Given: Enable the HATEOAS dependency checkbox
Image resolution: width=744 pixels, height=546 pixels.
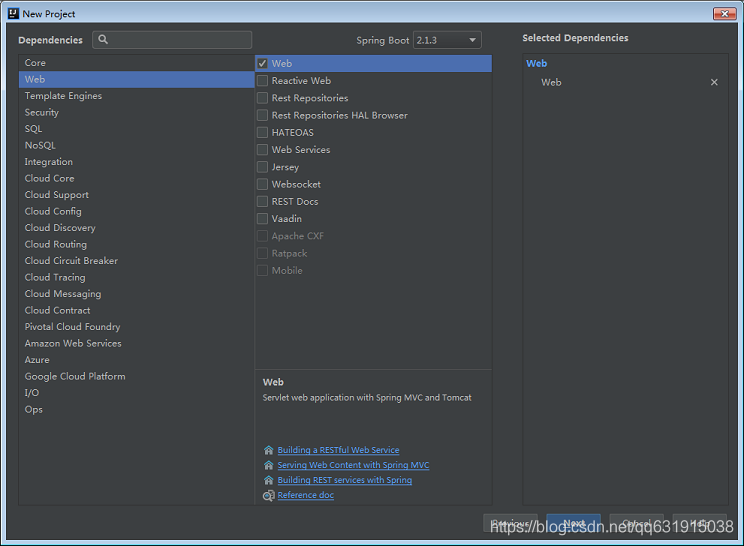Looking at the screenshot, I should tap(262, 132).
